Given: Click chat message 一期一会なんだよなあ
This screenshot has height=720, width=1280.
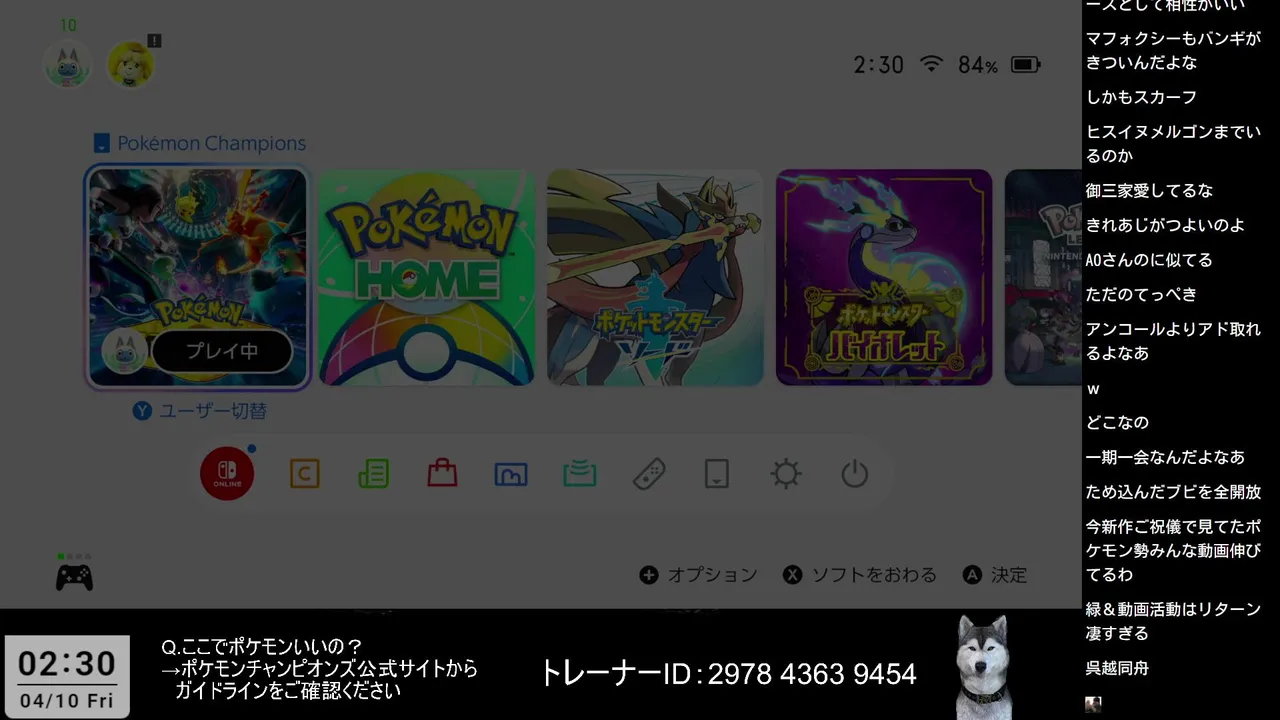Looking at the screenshot, I should [x=1165, y=457].
